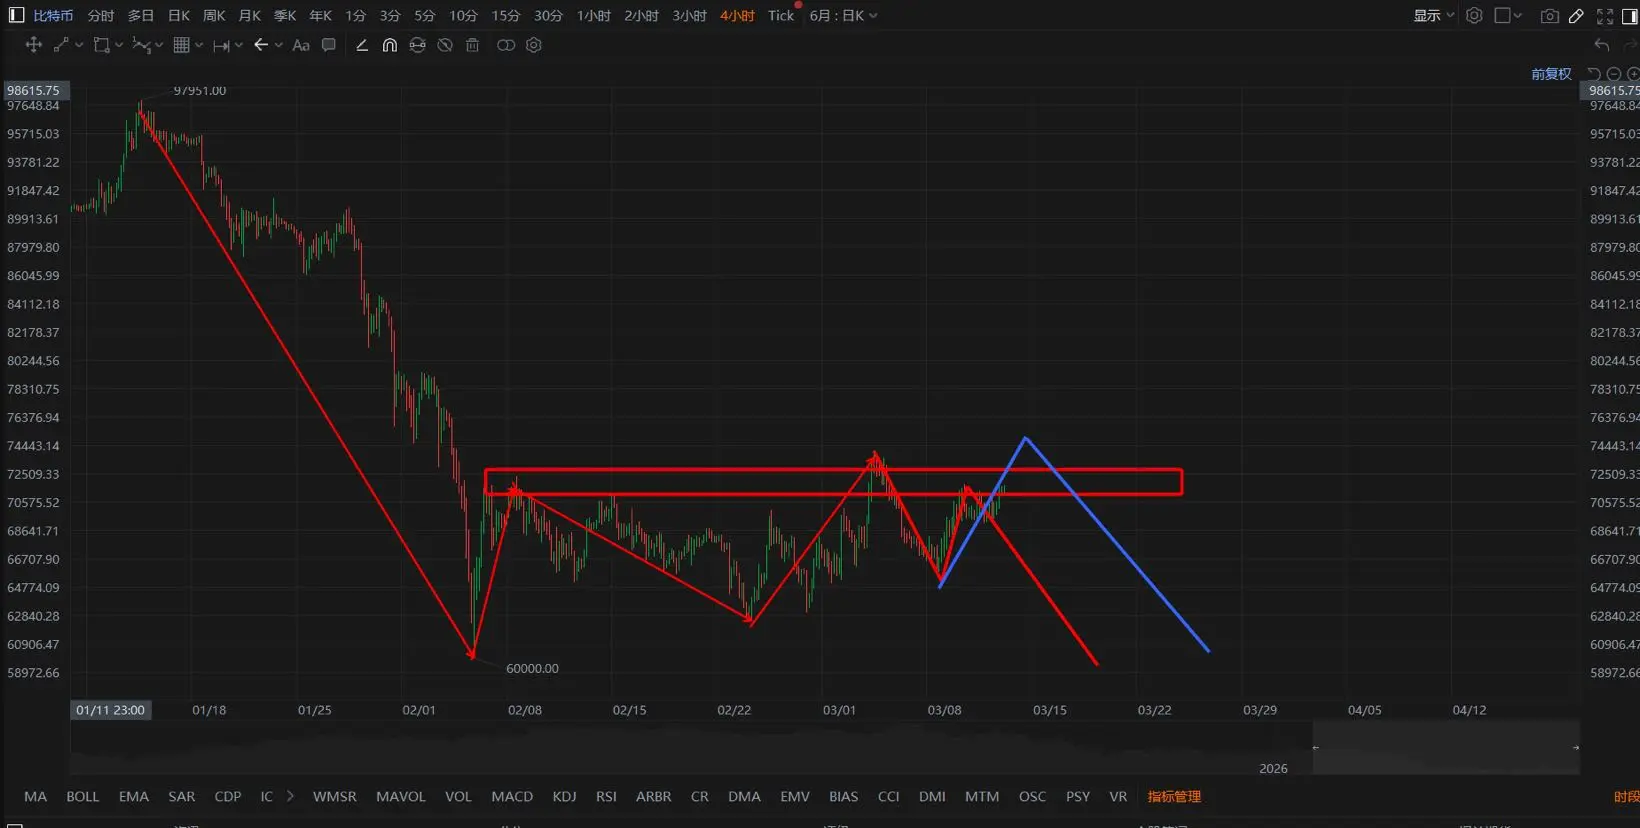Toggle the overlay switch icon in drawing toolbar

506,45
